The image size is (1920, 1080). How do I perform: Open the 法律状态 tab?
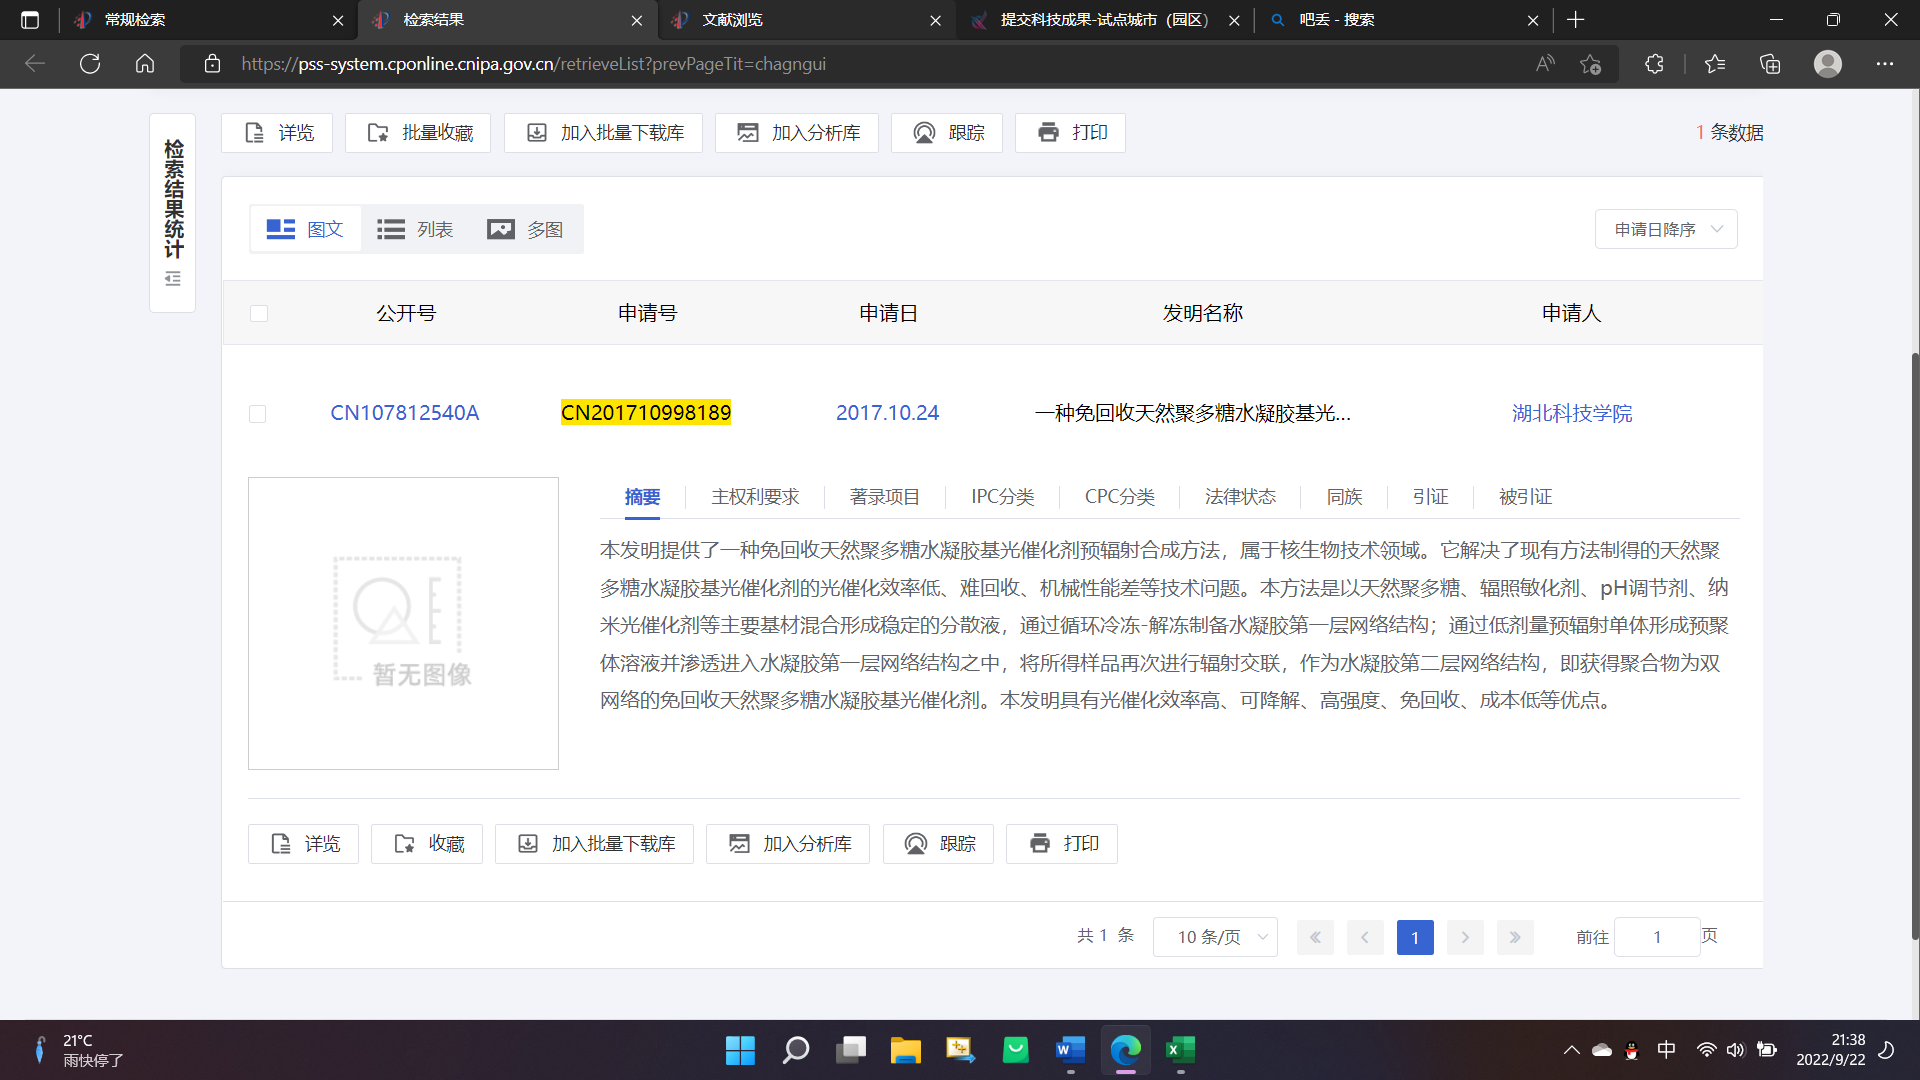click(1240, 497)
